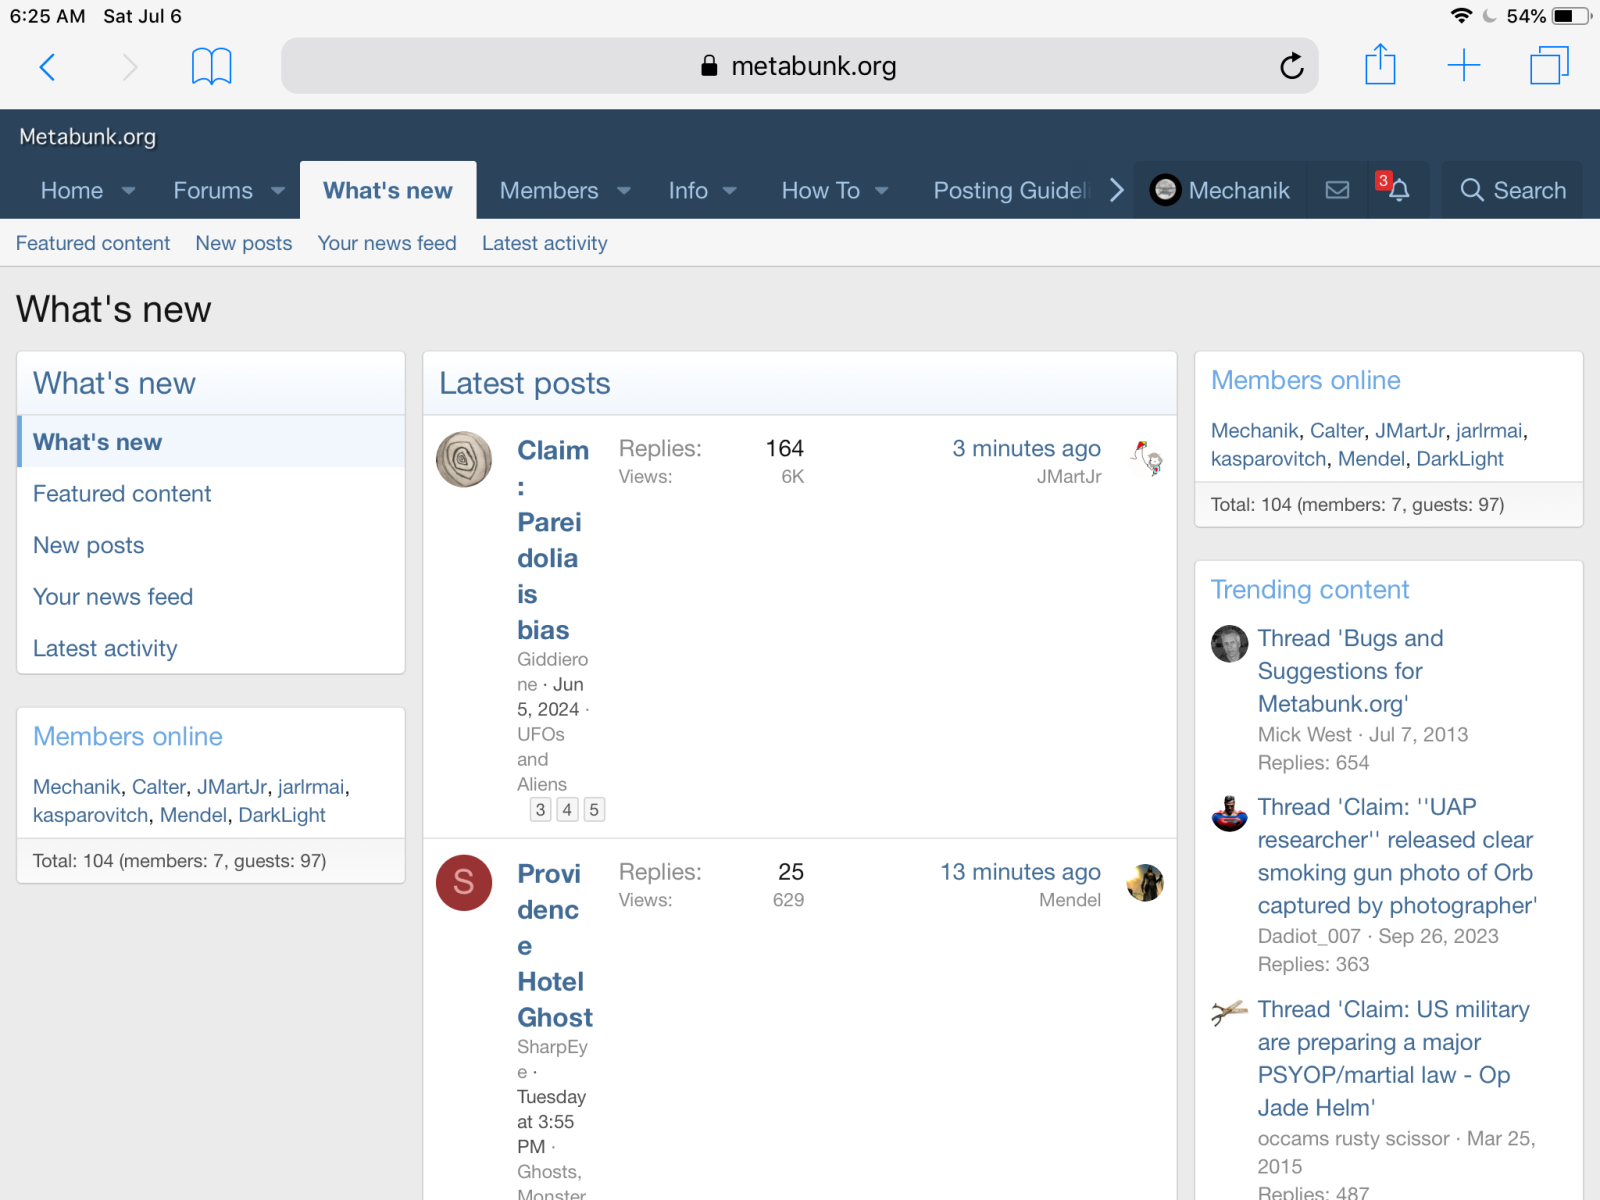Tap the Safari share icon

[1380, 66]
